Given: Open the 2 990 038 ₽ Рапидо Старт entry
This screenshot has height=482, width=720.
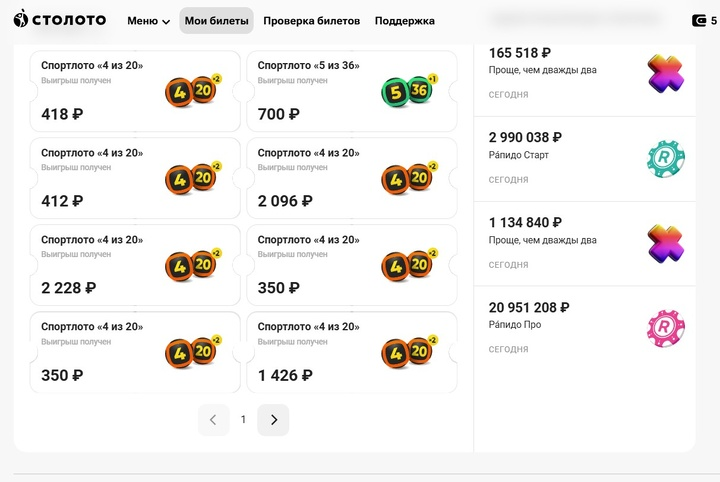Looking at the screenshot, I should tap(585, 159).
